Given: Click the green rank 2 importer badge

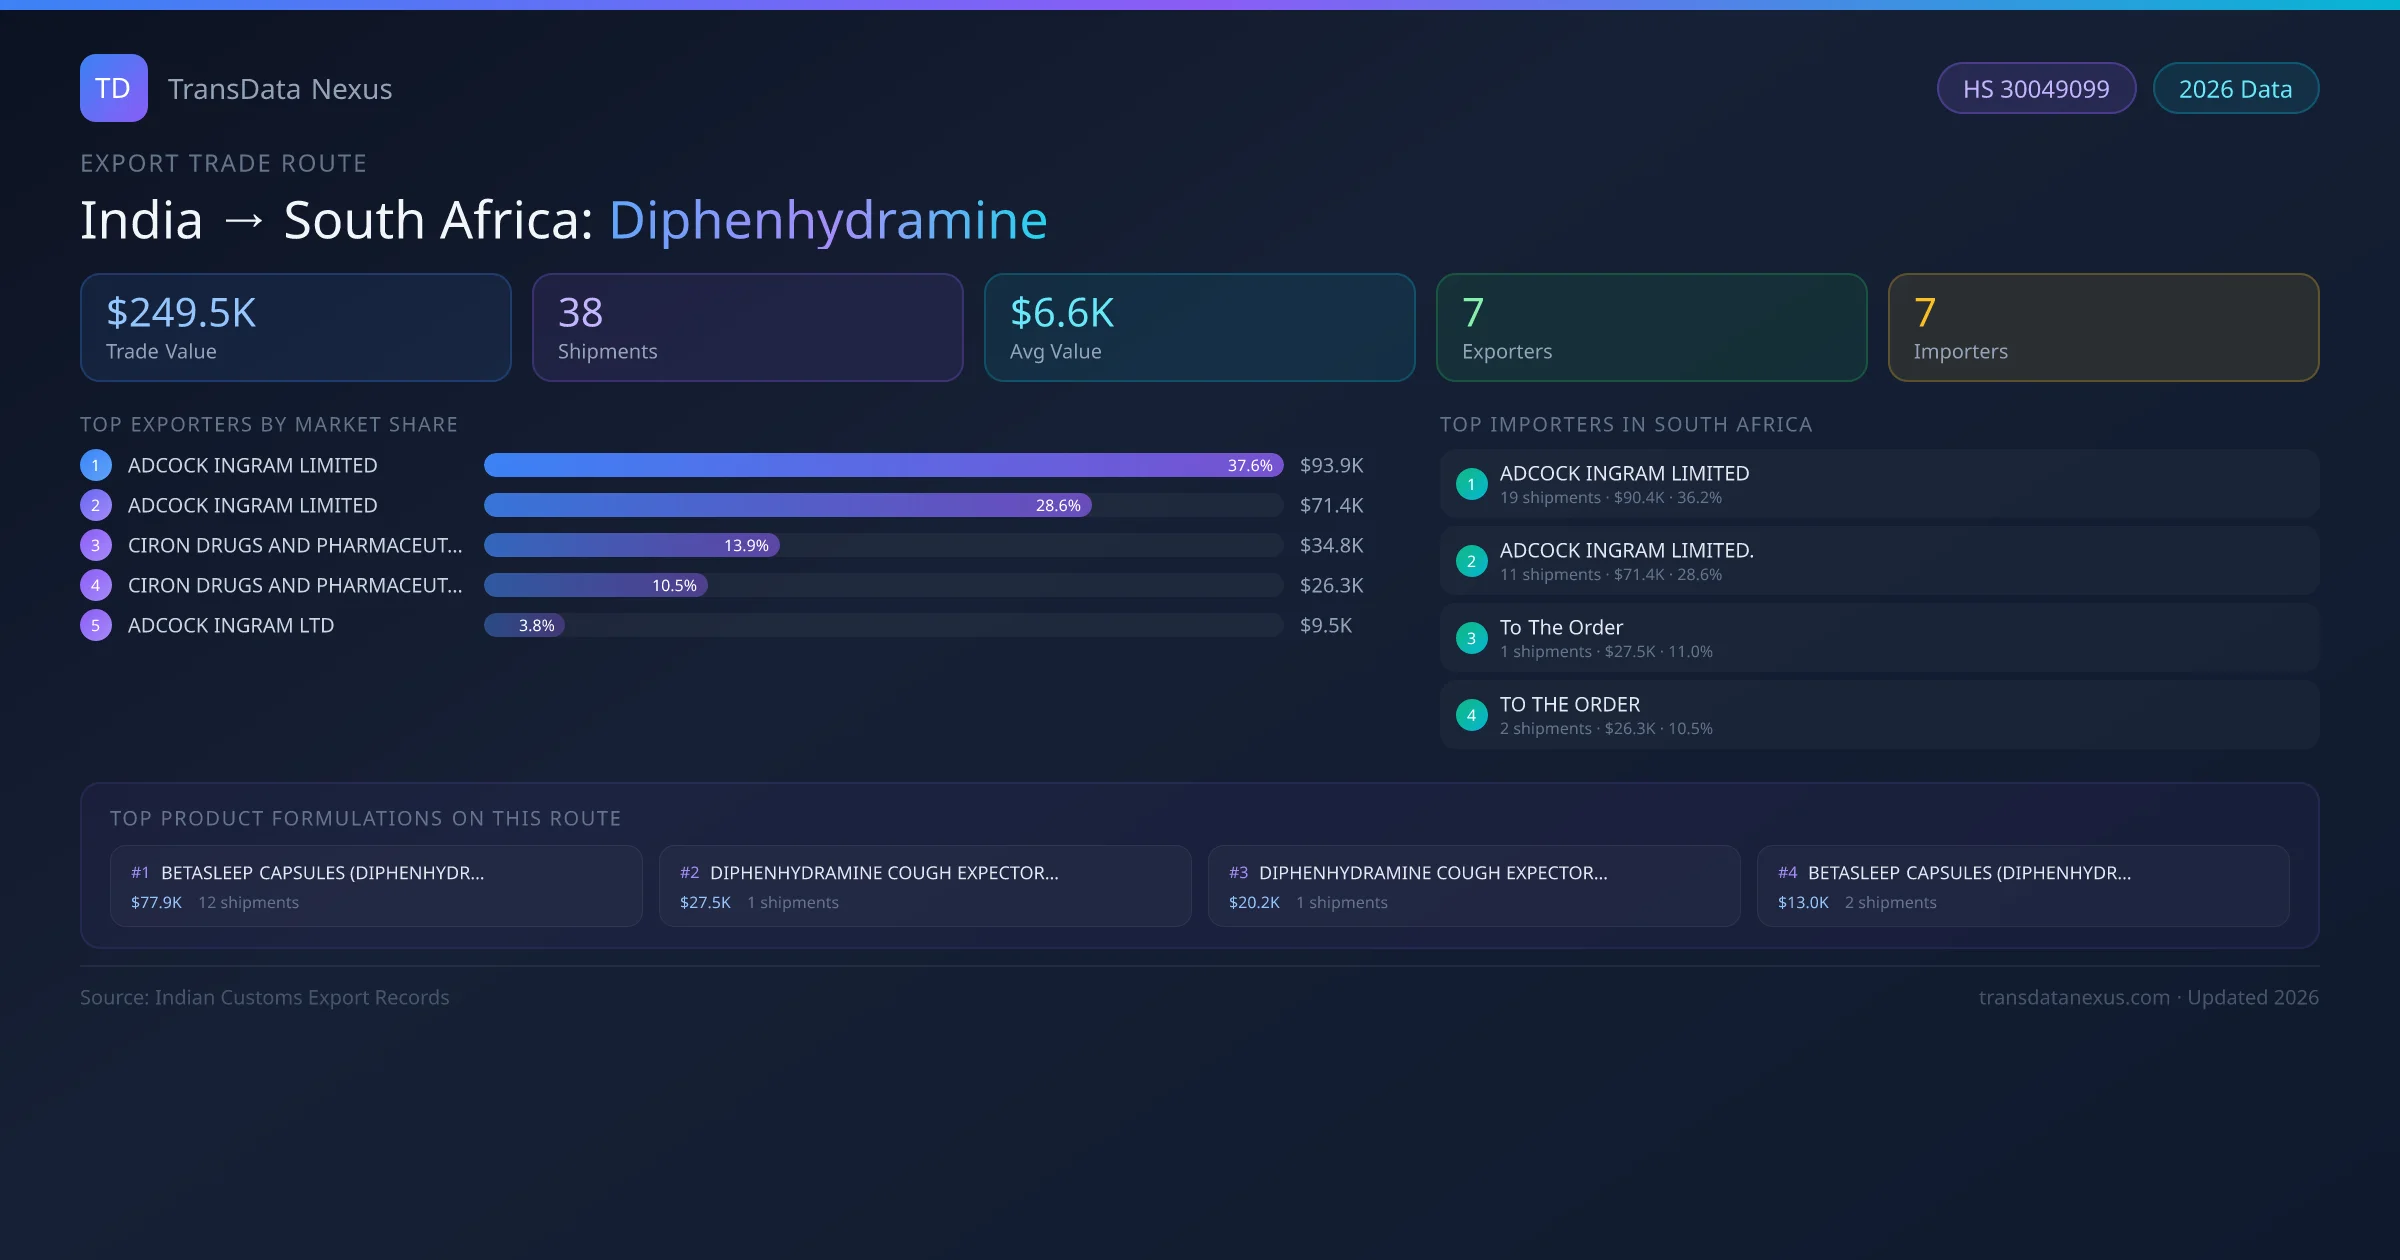Looking at the screenshot, I should coord(1471,561).
